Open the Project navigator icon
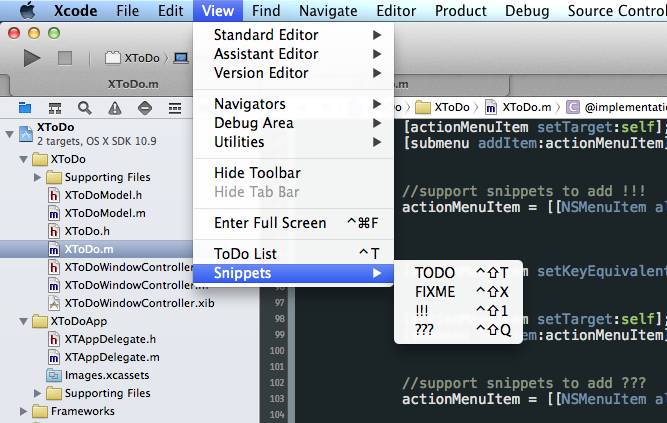 (x=25, y=108)
